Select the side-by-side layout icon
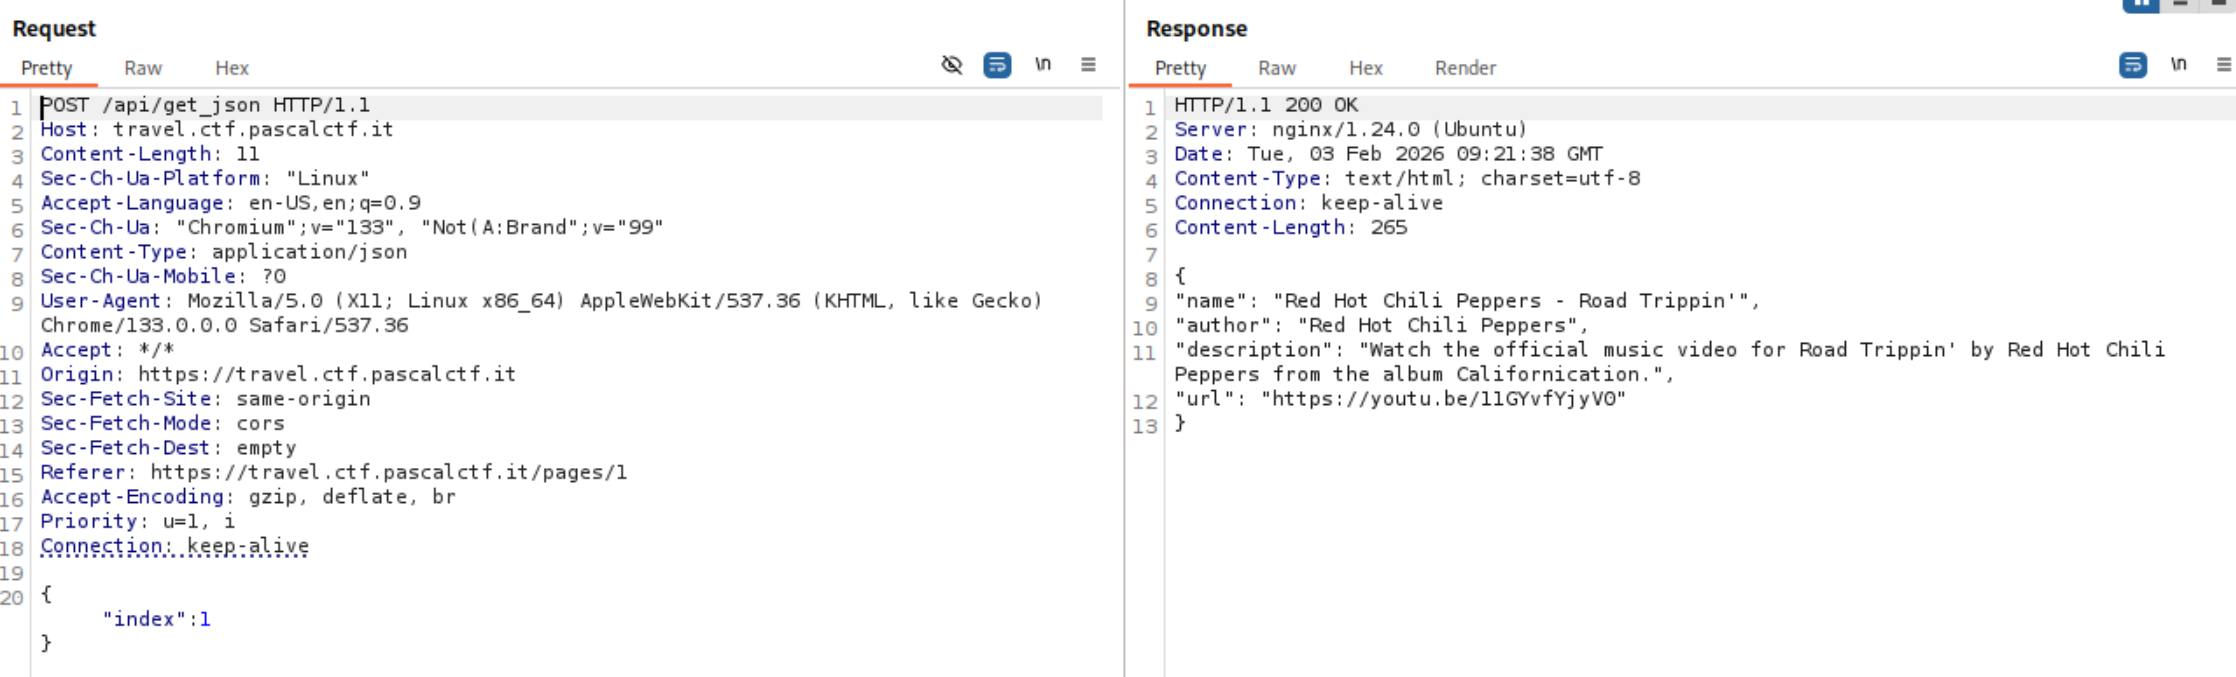Image resolution: width=2236 pixels, height=677 pixels. point(2140,4)
